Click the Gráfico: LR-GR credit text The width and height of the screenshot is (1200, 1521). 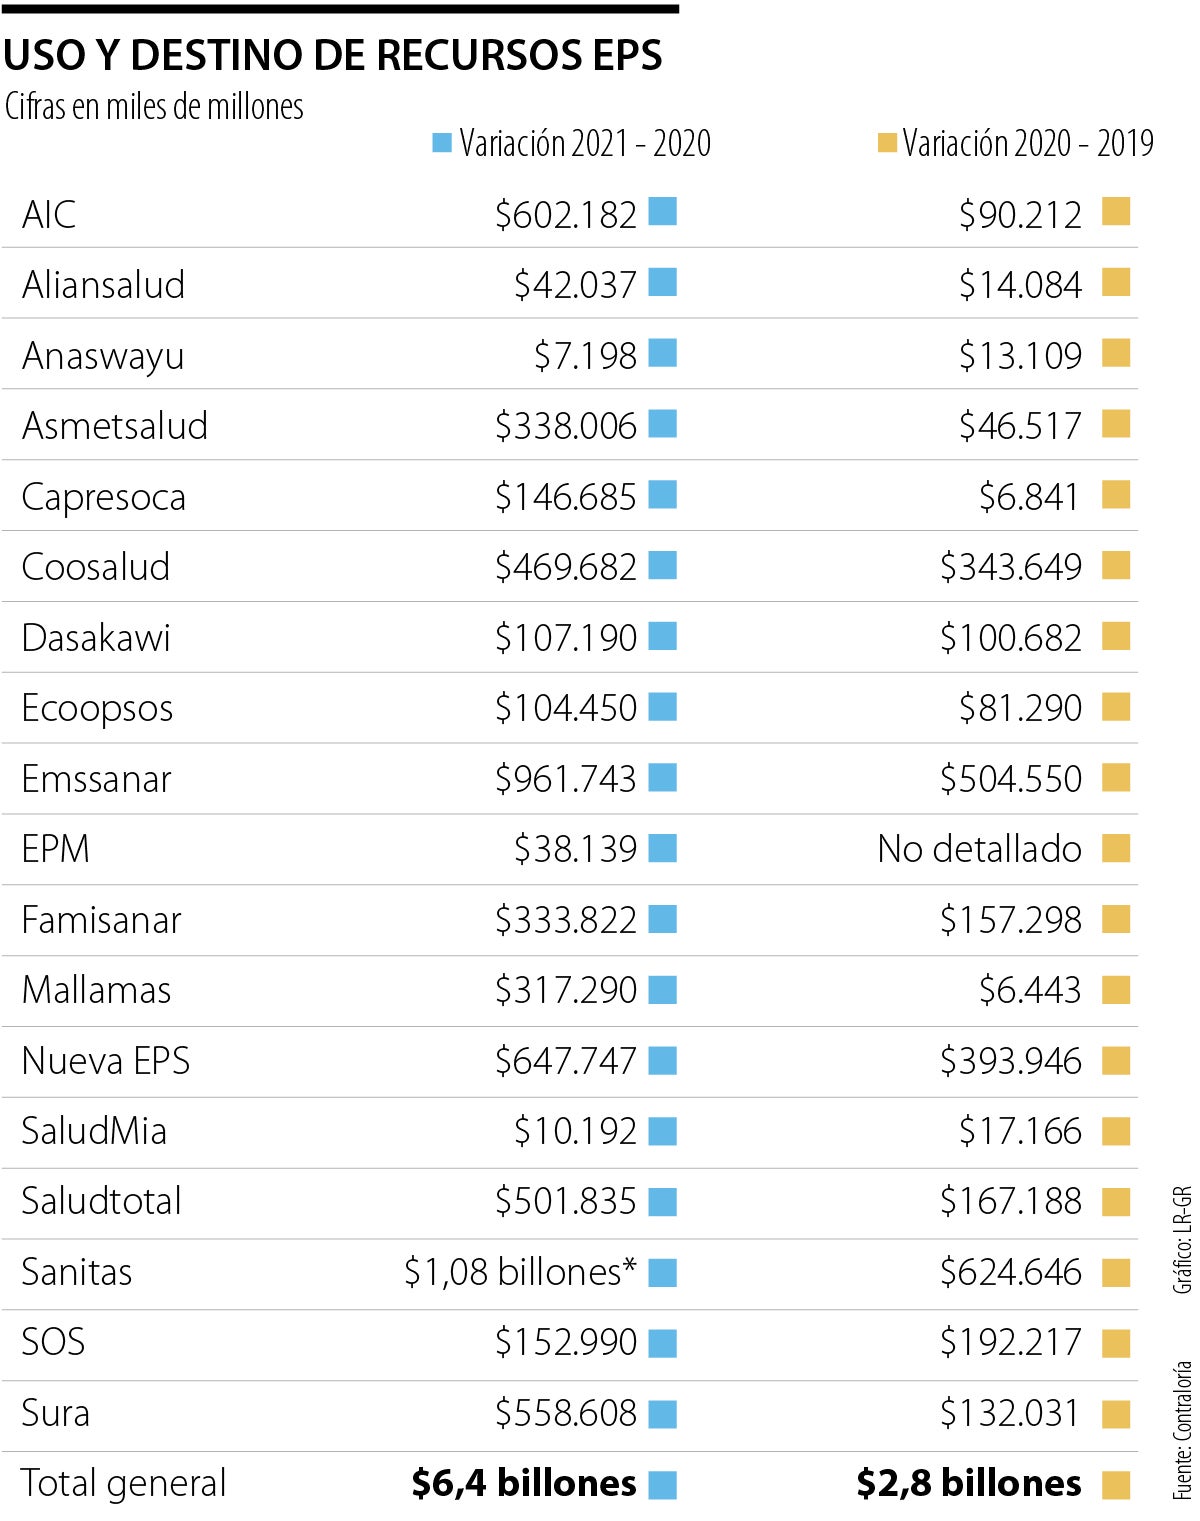click(x=1183, y=1240)
